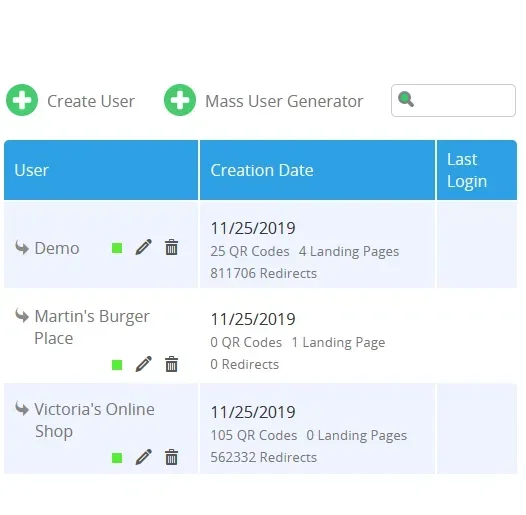Click login-as arrow beside Martin's Burger Place

tap(22, 316)
